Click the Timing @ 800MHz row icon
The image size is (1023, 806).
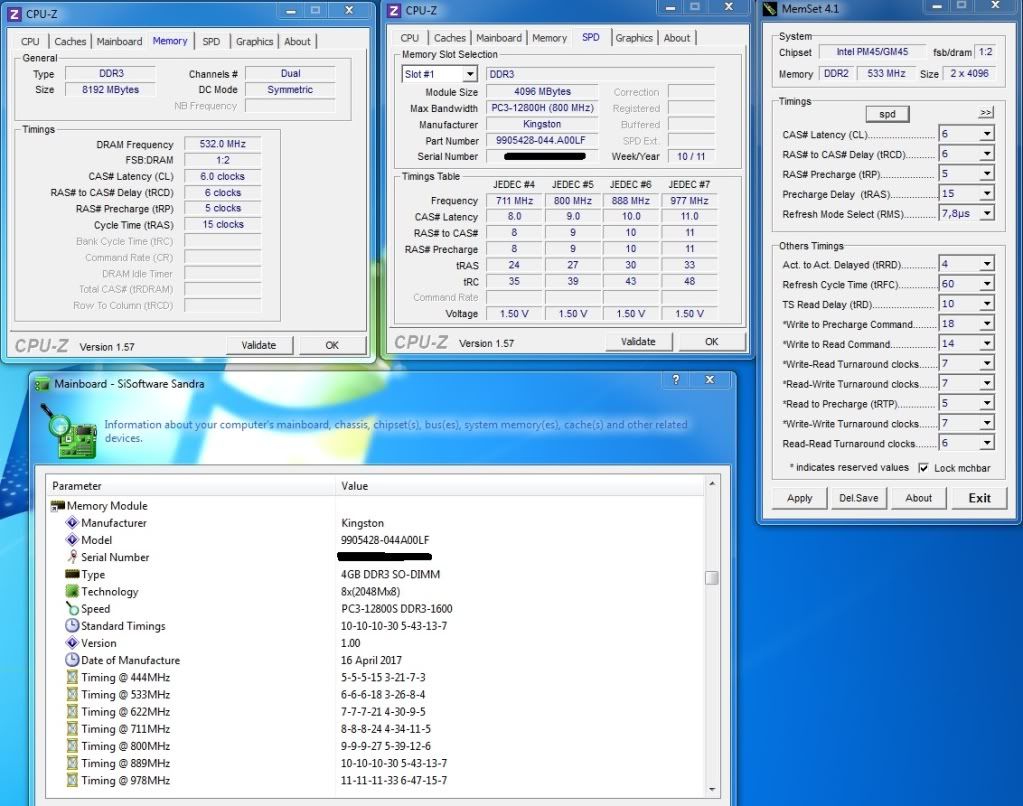(72, 746)
